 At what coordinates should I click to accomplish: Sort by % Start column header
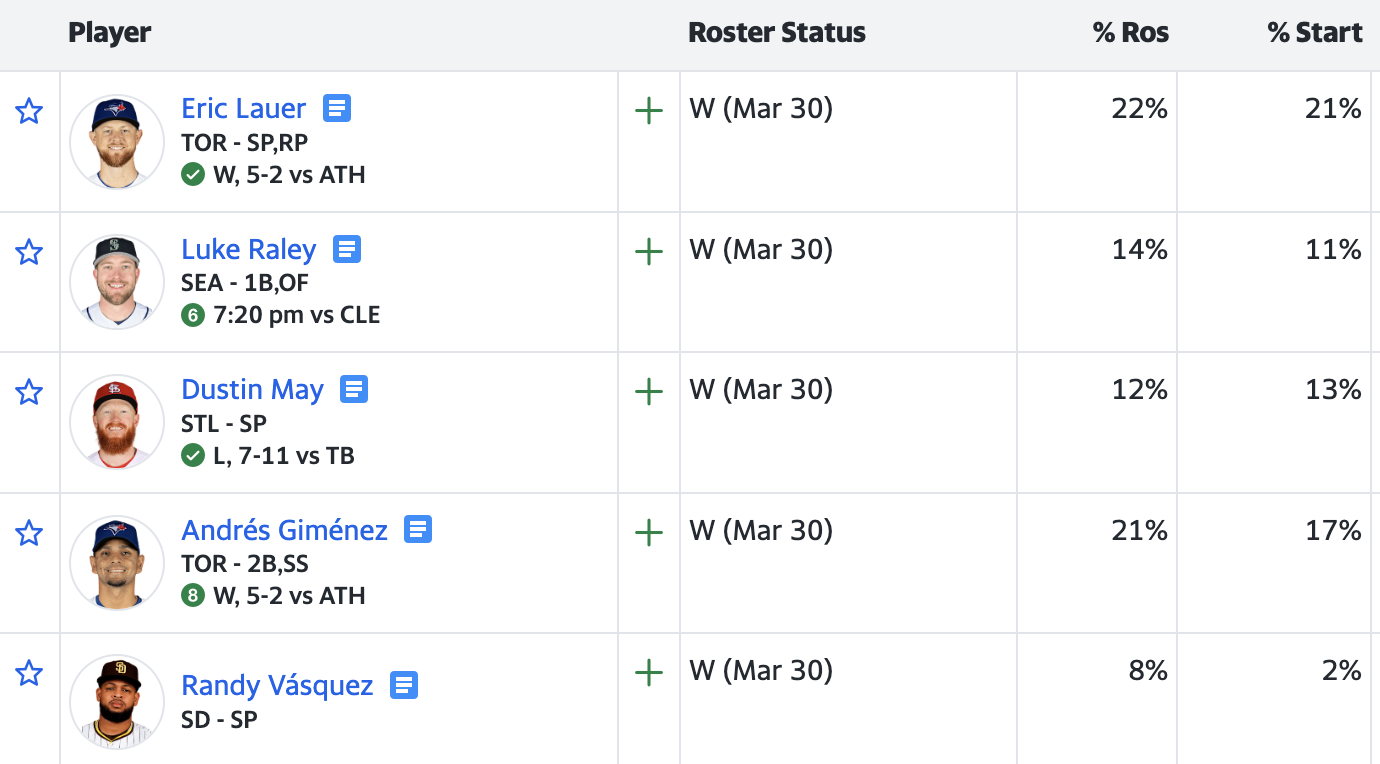tap(1314, 33)
